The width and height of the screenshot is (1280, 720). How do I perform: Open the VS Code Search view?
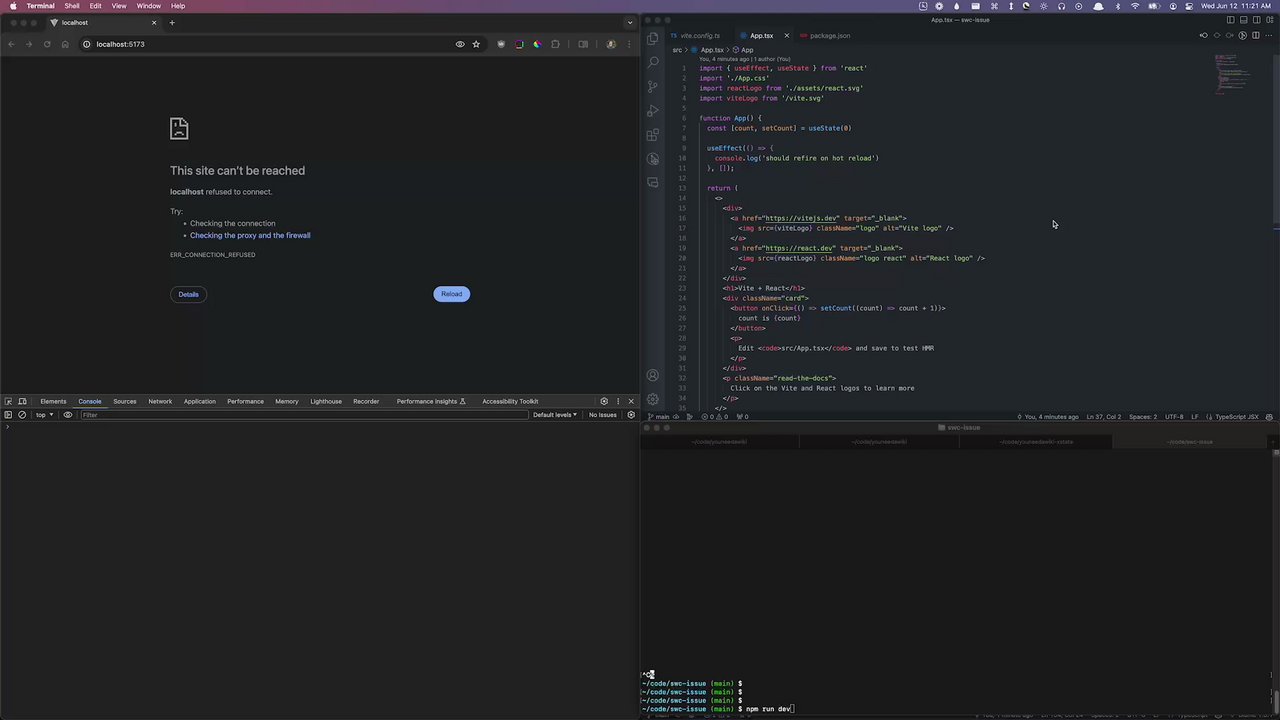(x=653, y=62)
